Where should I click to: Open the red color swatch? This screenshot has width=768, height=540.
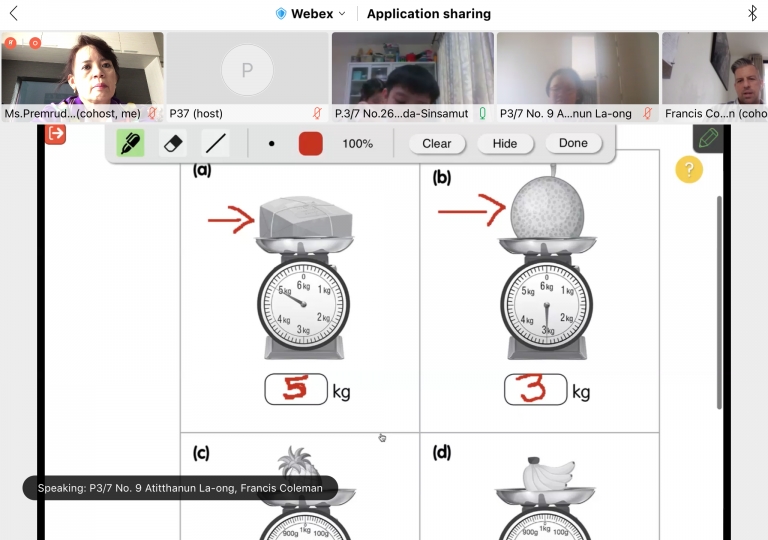(x=311, y=144)
